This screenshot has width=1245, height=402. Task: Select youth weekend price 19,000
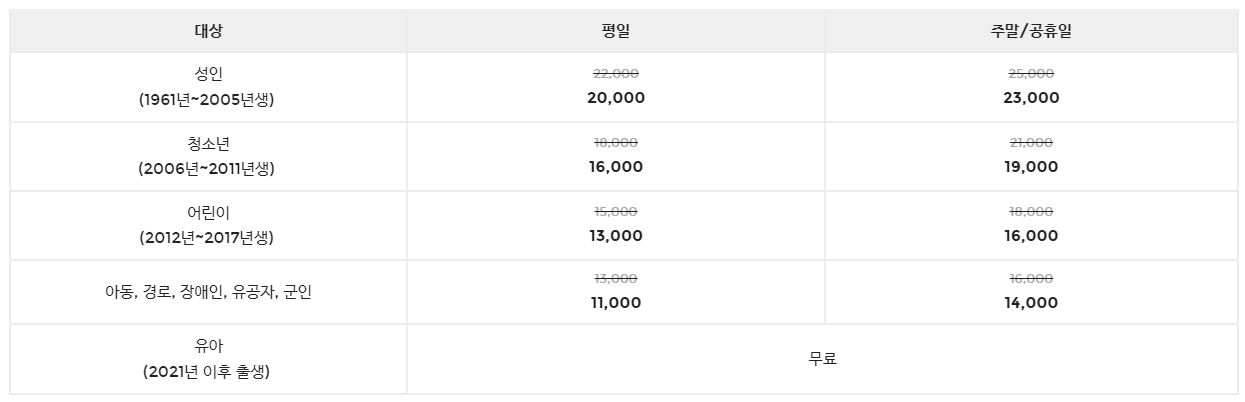1030,167
